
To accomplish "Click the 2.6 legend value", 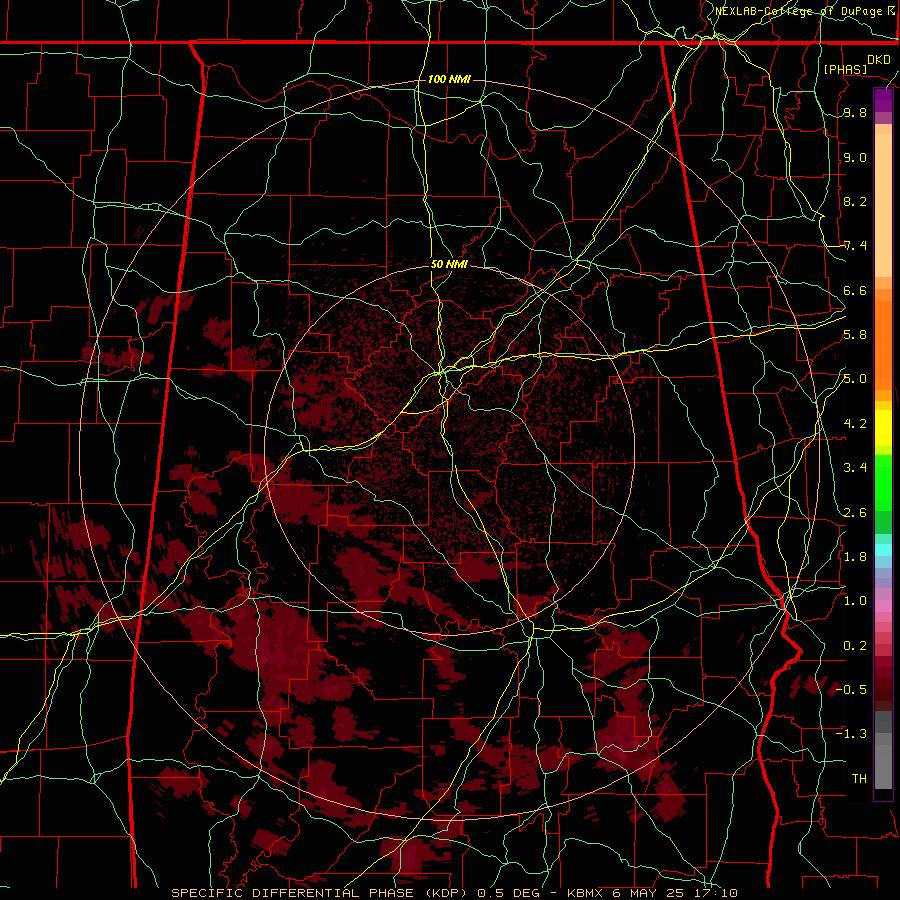I will [855, 513].
